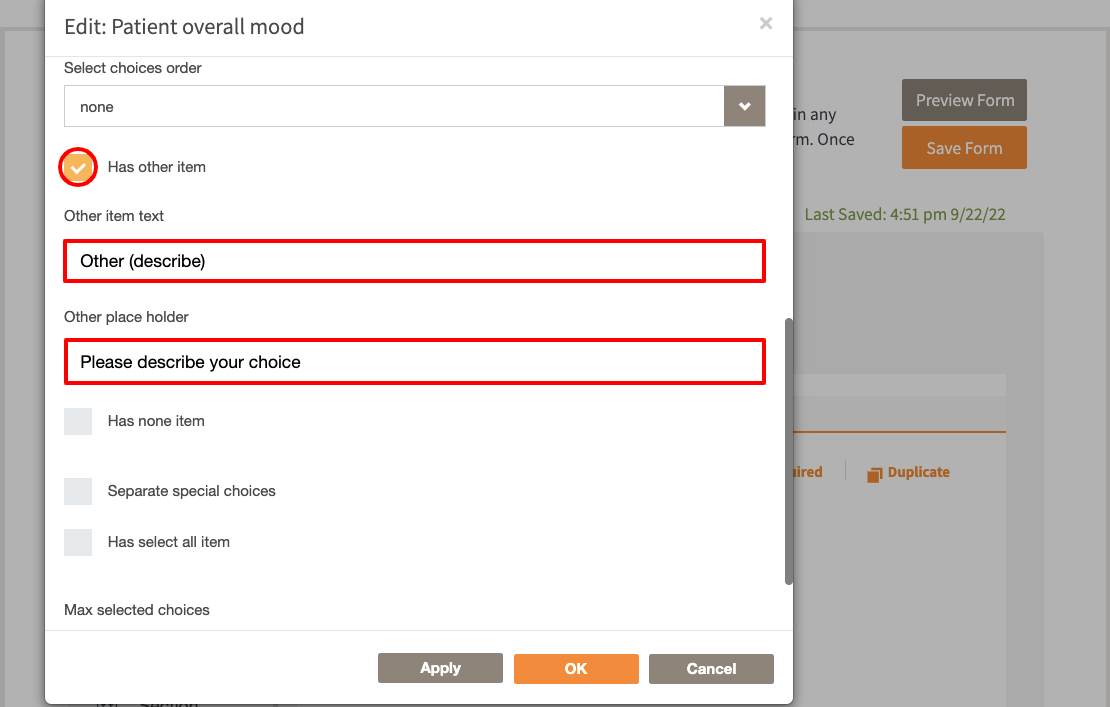Viewport: 1110px width, 707px height.
Task: Click the orange OK button
Action: 576,669
